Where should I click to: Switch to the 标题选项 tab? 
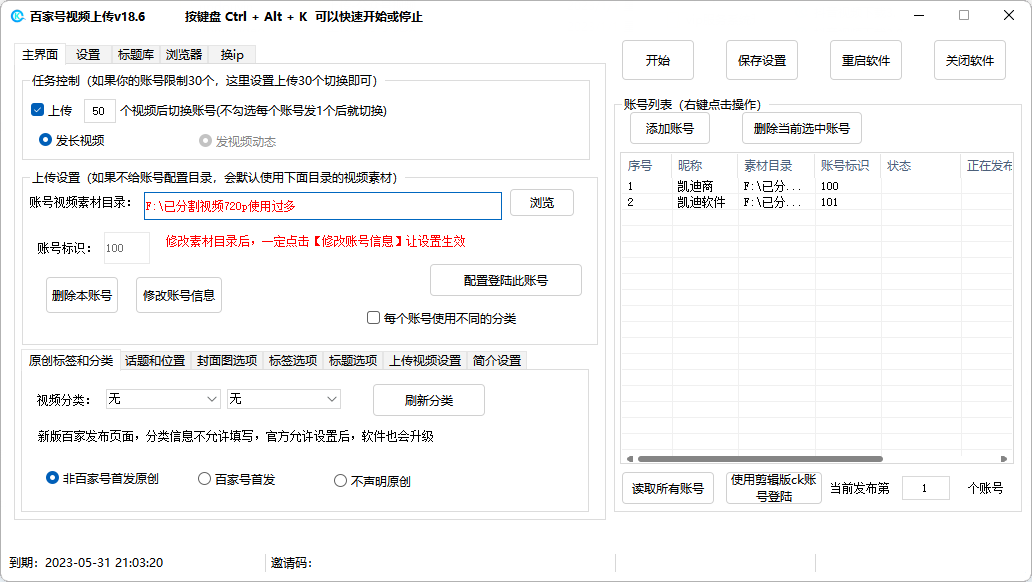(x=353, y=361)
